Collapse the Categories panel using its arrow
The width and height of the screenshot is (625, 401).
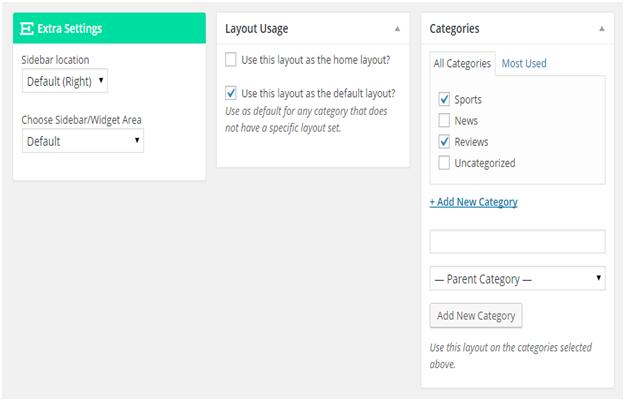pyautogui.click(x=601, y=29)
